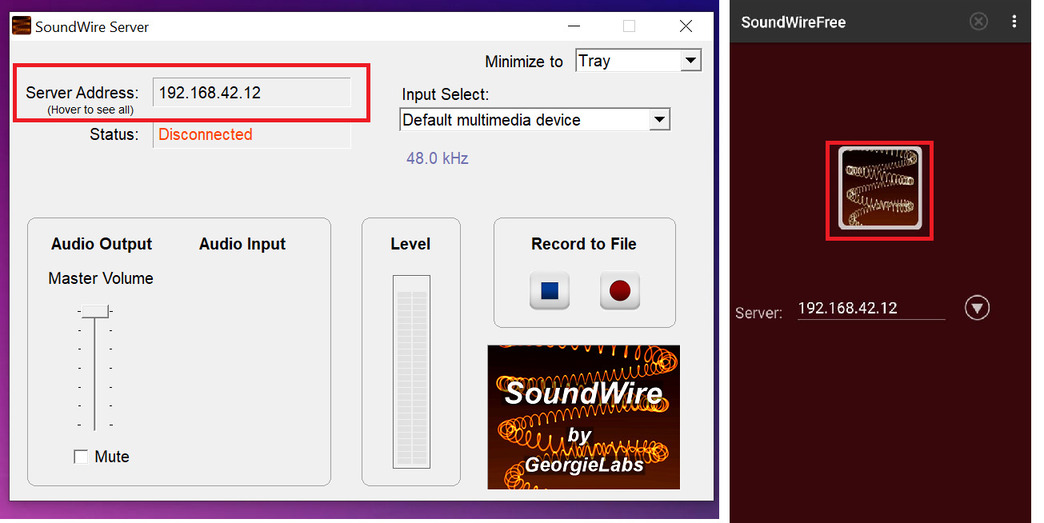This screenshot has width=1044, height=523.
Task: Click the Input Select label
Action: pyautogui.click(x=445, y=94)
